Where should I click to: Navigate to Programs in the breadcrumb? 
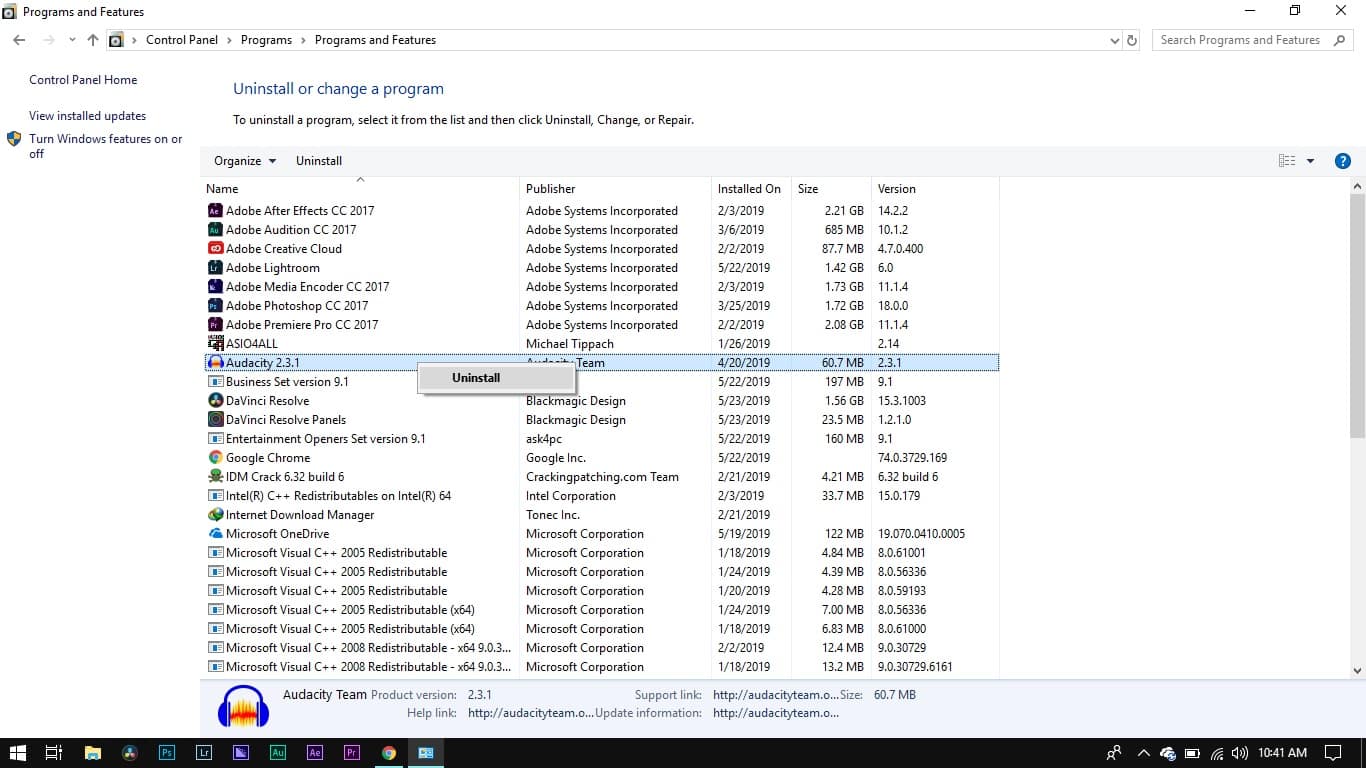[266, 40]
